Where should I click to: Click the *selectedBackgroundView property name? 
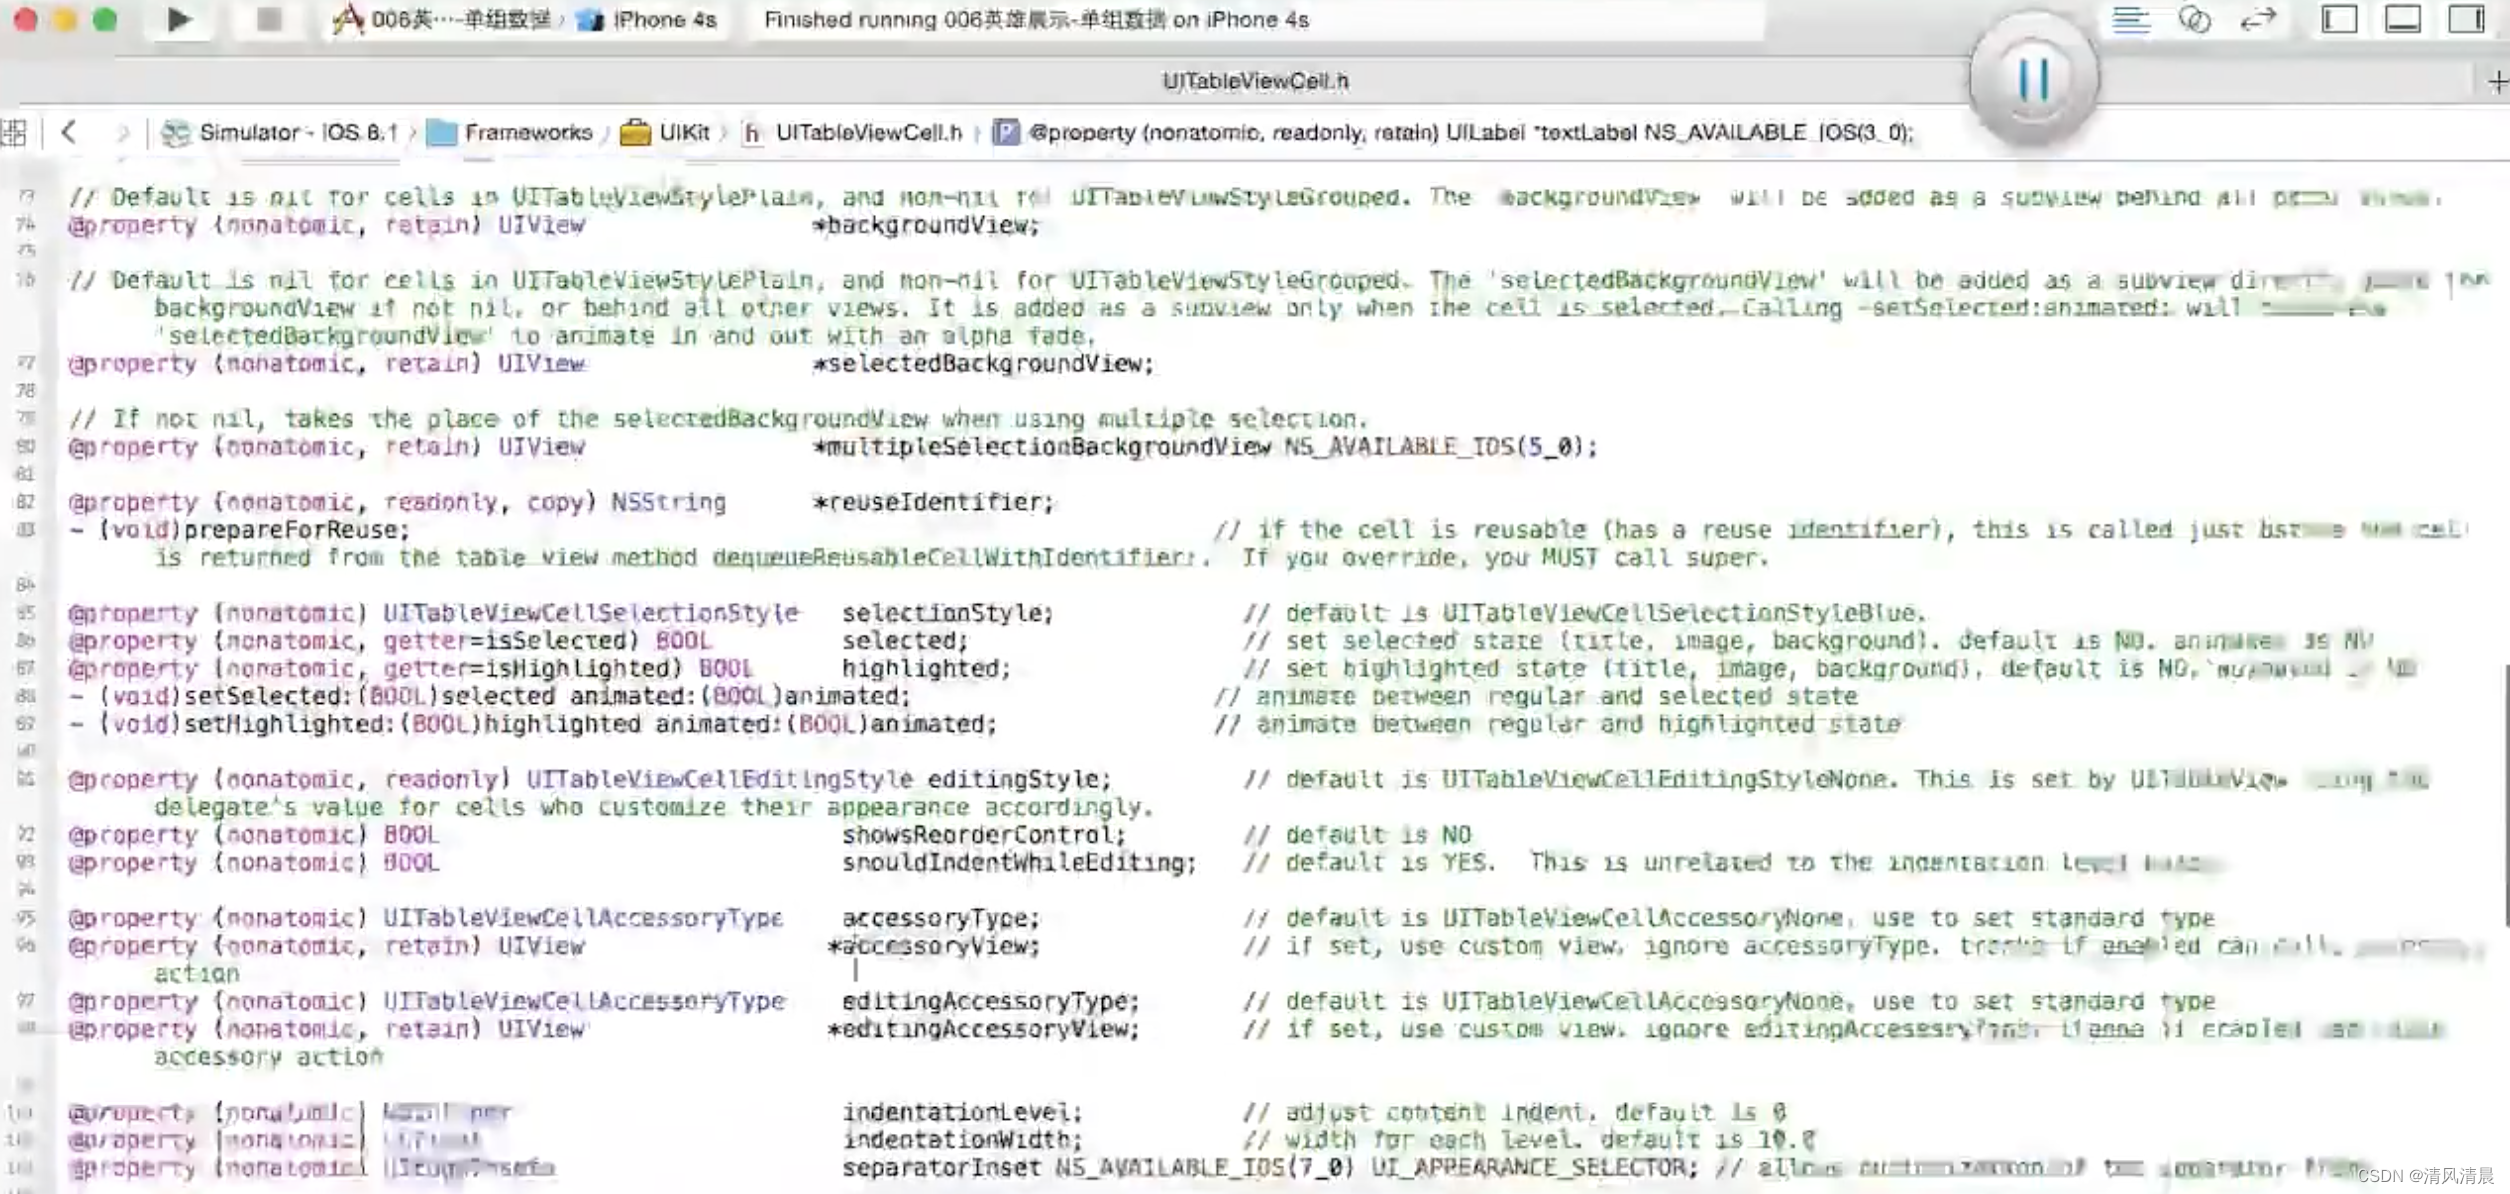tap(983, 364)
